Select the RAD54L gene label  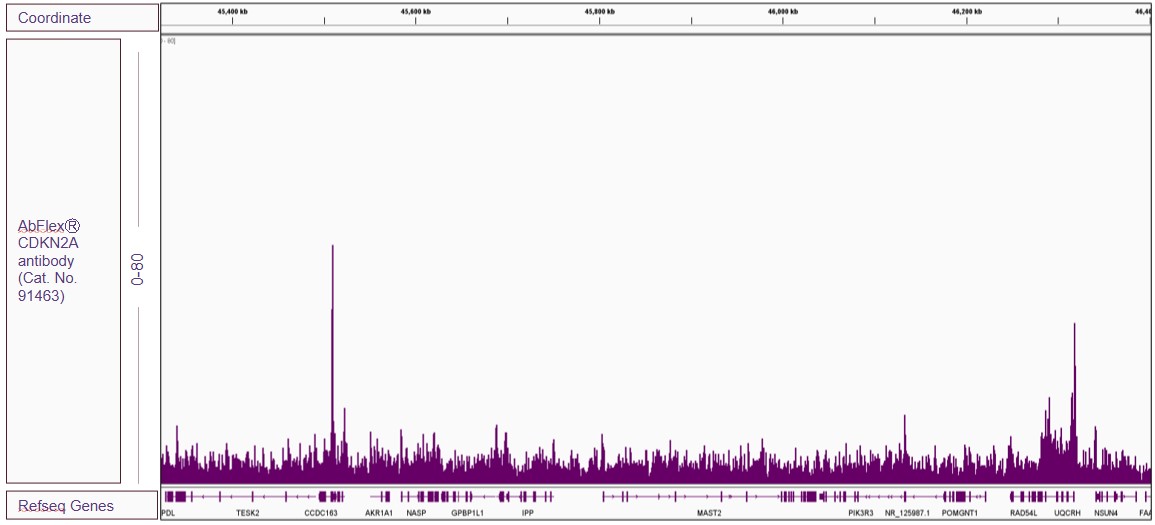[1024, 512]
